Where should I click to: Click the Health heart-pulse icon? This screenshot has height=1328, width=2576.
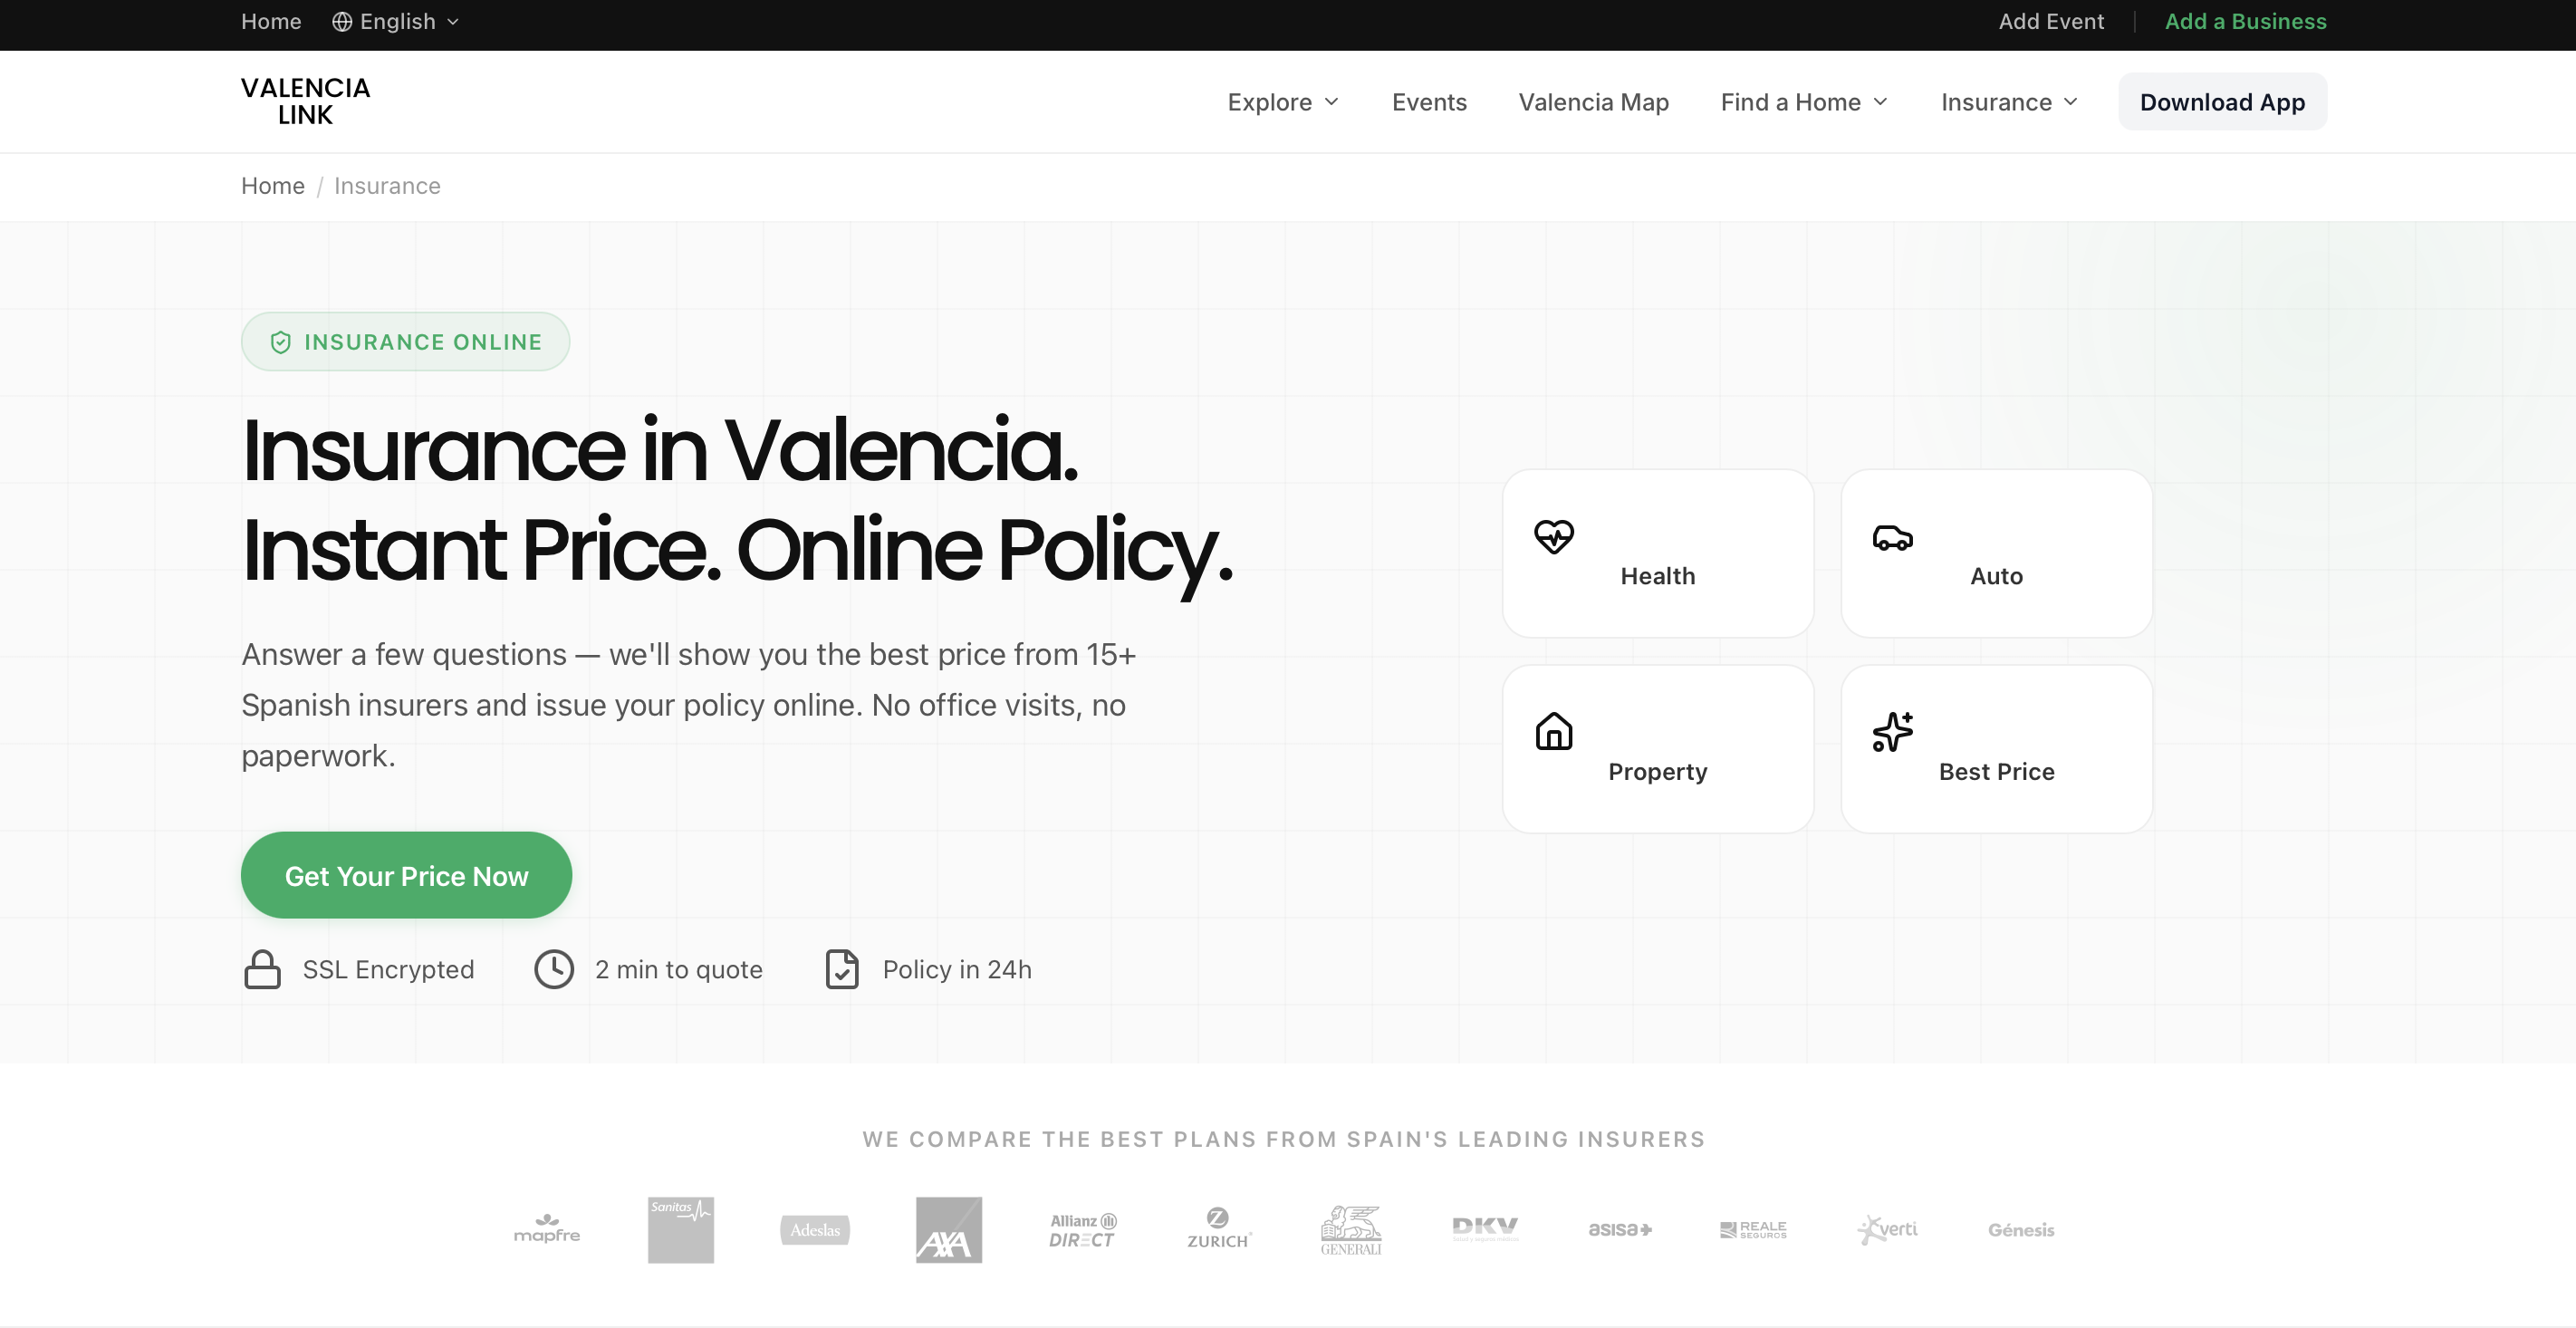point(1554,537)
